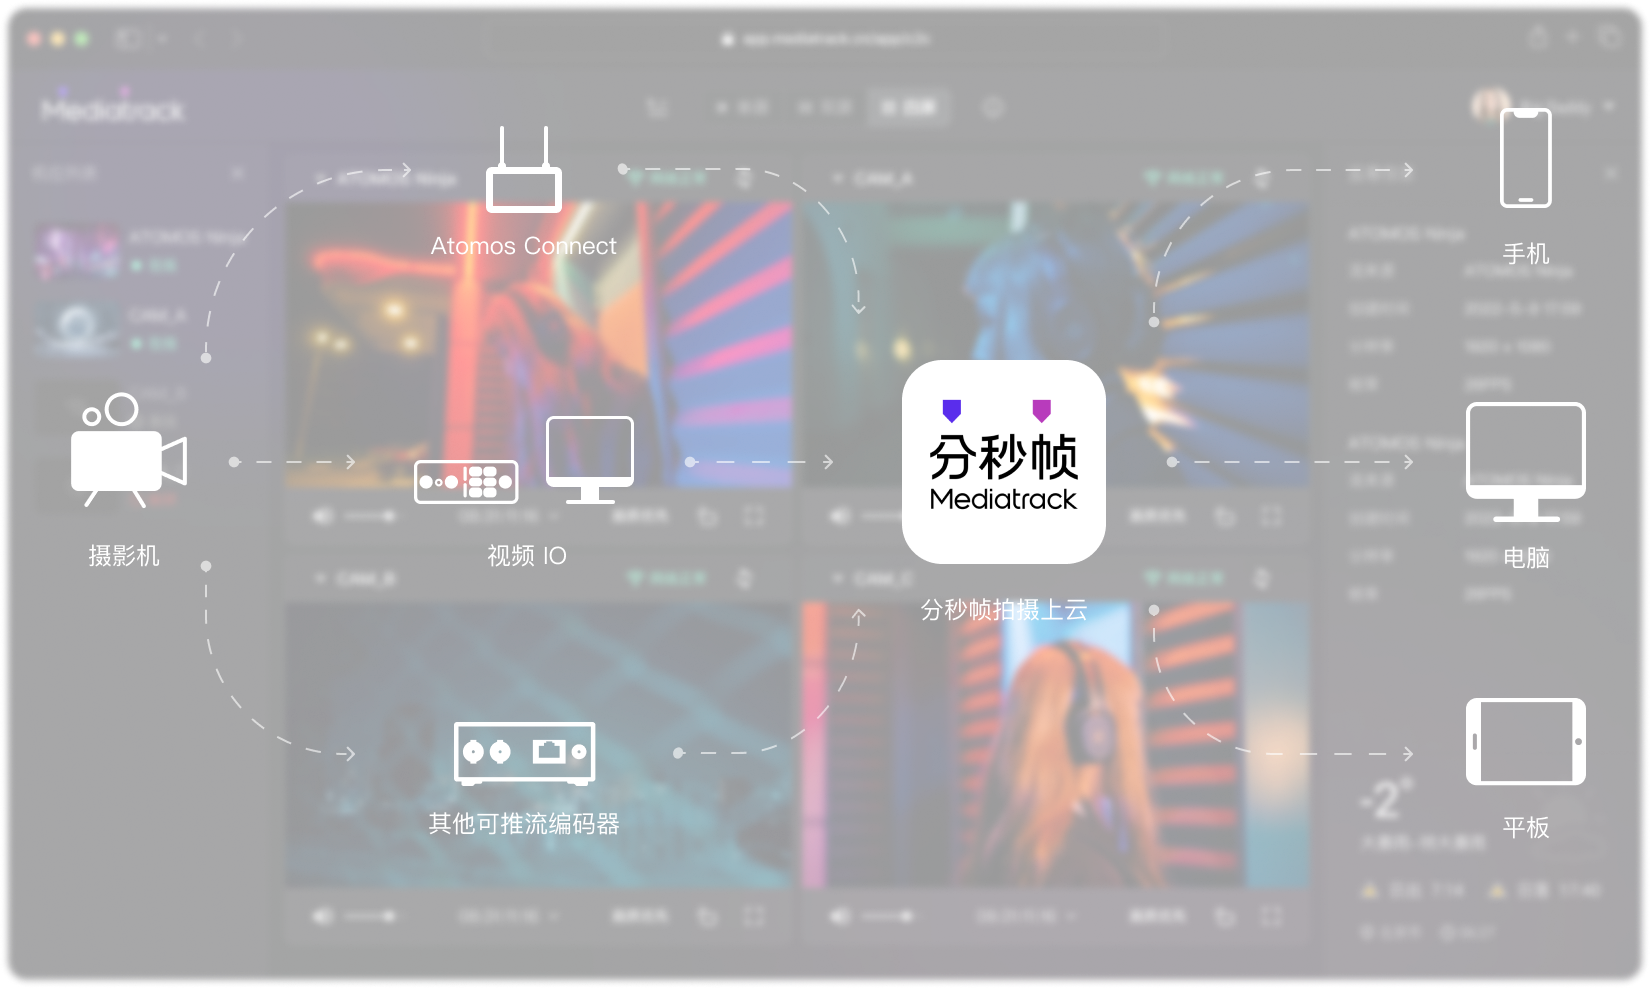Click the Mediatrack logo in the app header
Viewport: 1650px width, 988px height.
pyautogui.click(x=112, y=108)
